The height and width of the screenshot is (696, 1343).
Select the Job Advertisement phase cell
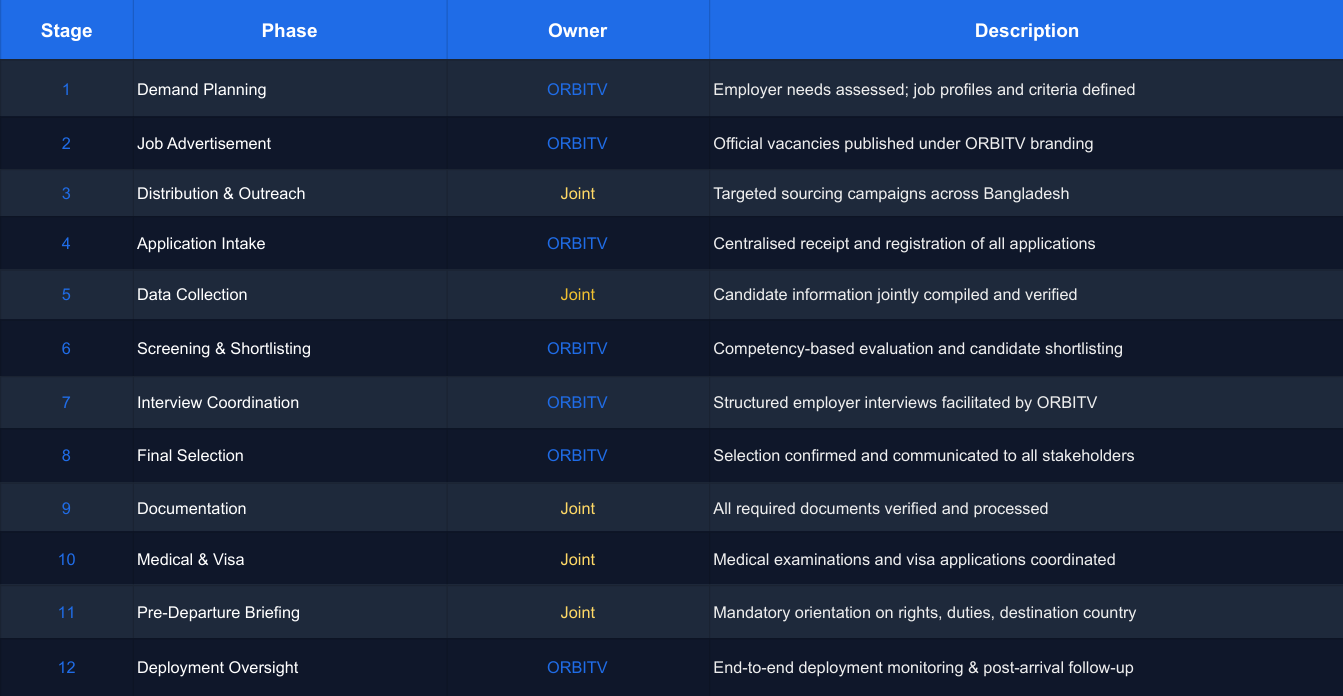pos(289,143)
